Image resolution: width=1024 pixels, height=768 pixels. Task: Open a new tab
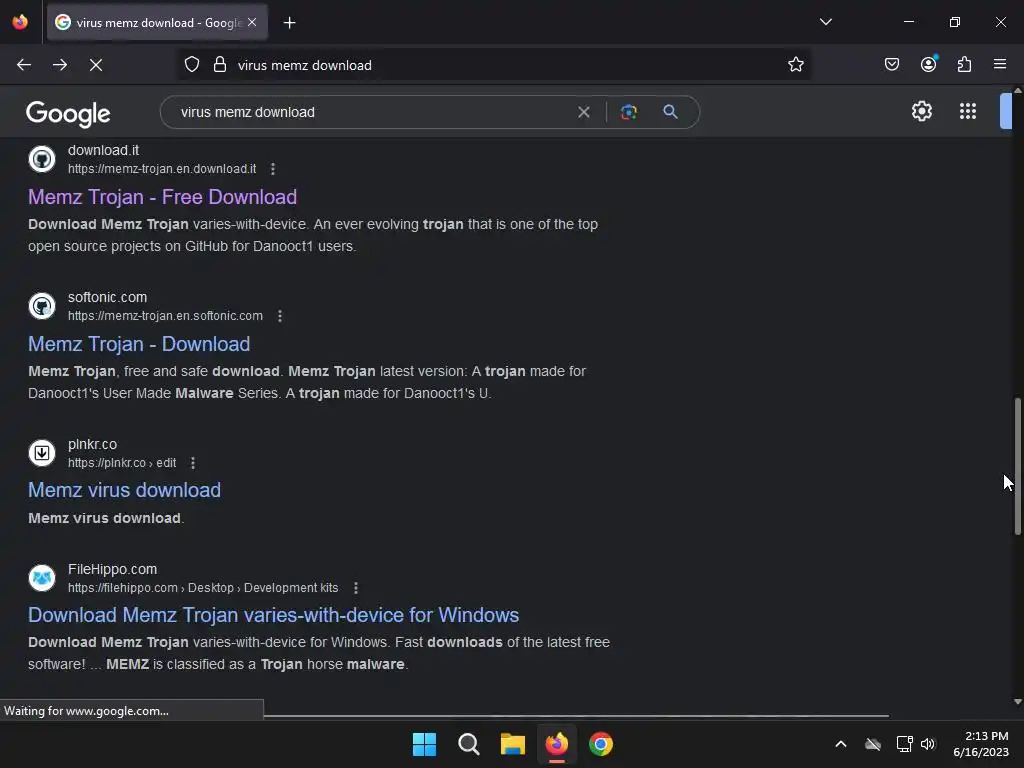(289, 23)
